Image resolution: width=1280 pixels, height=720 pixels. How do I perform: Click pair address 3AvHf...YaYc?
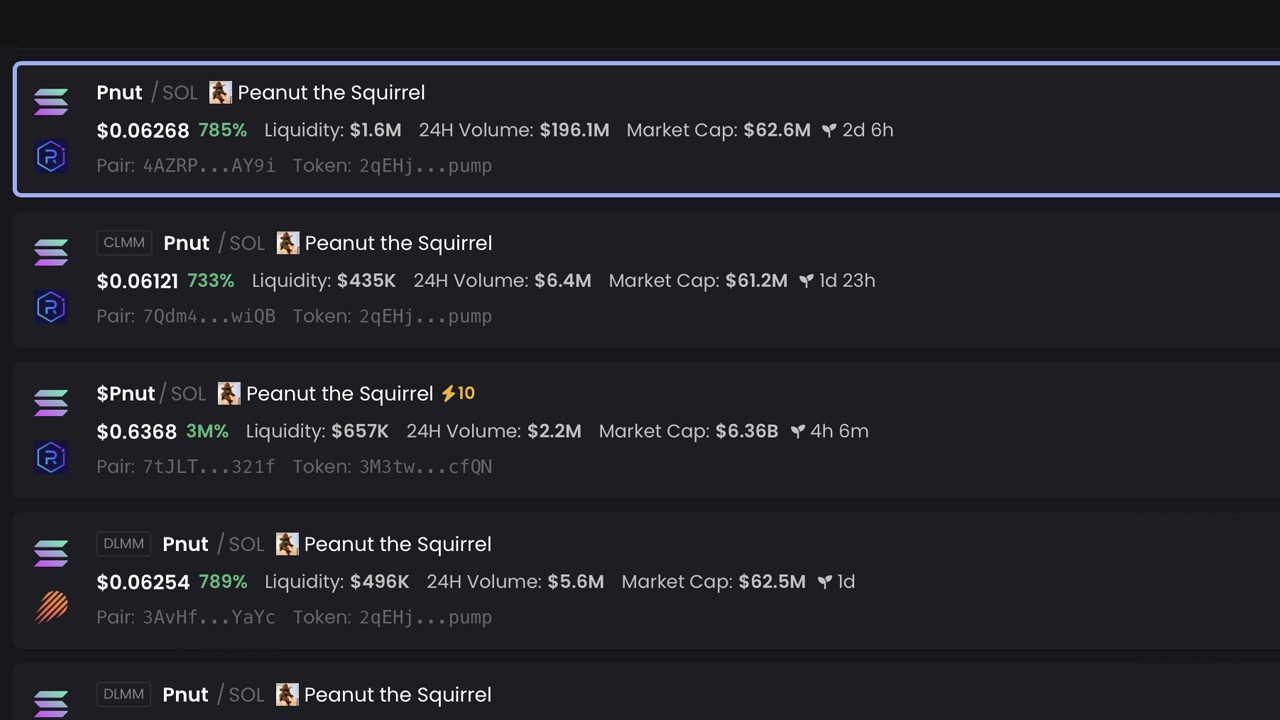coord(208,618)
